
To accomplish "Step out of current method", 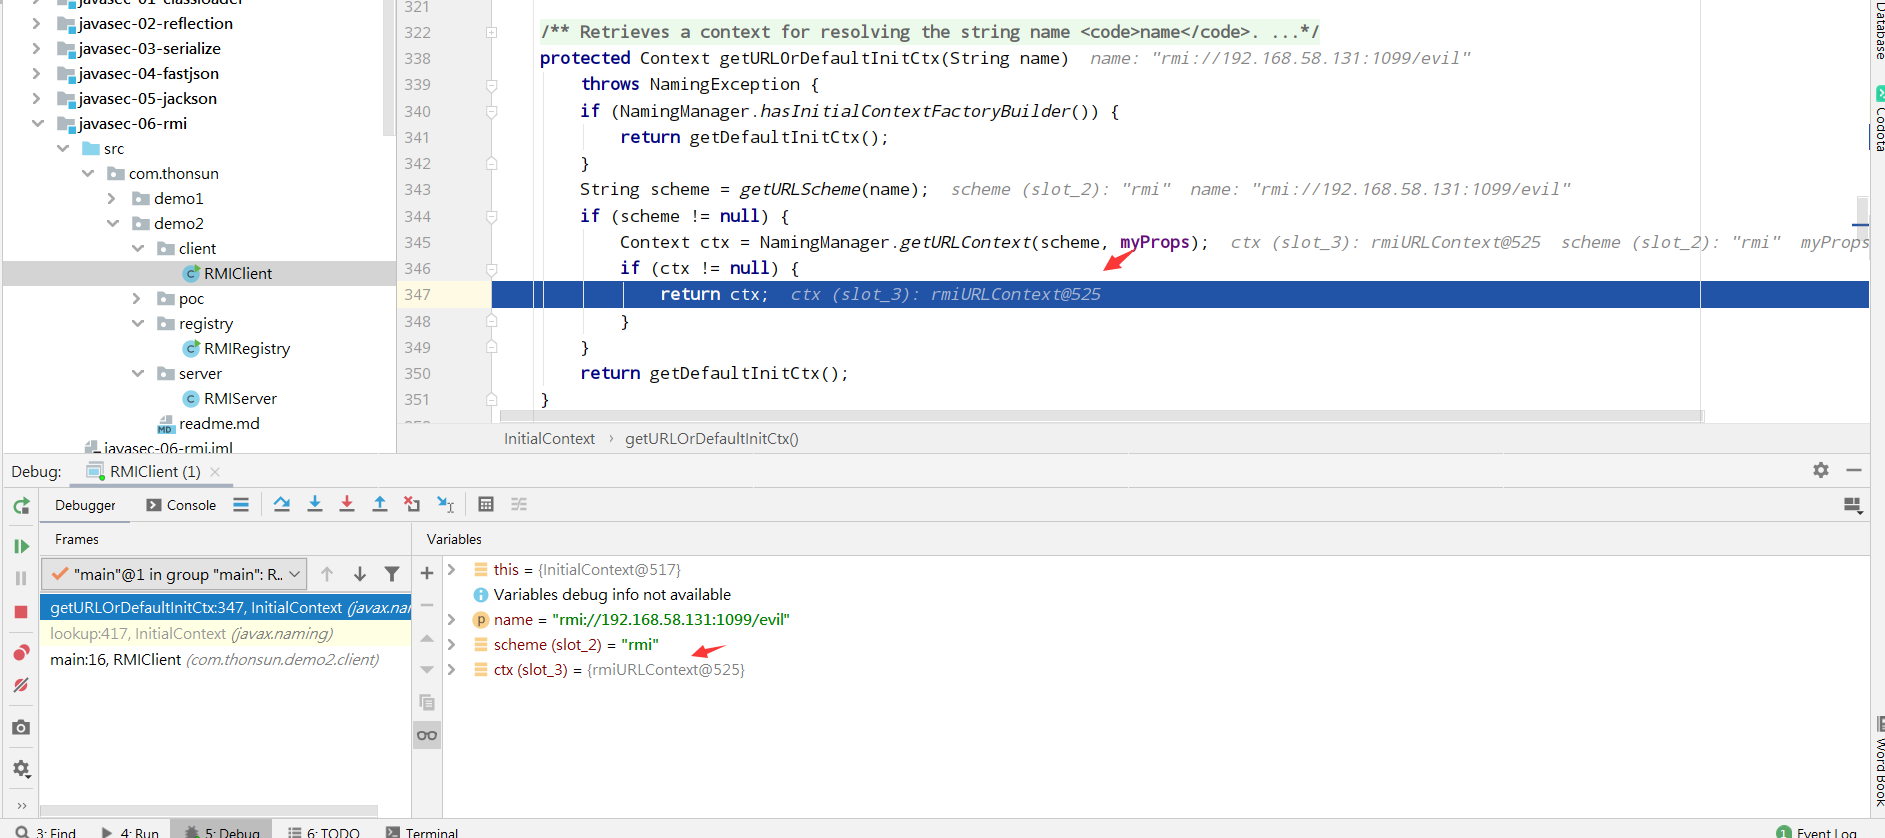I will (380, 505).
